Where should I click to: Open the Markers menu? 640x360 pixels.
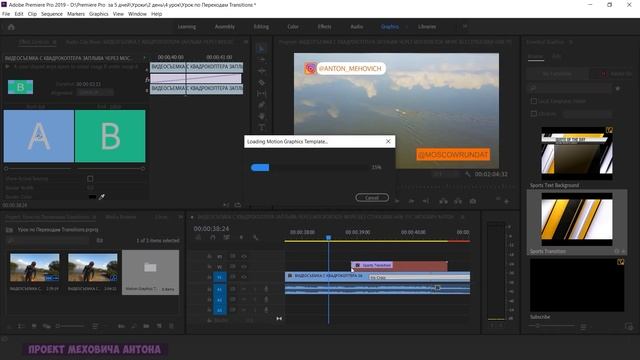[x=76, y=14]
